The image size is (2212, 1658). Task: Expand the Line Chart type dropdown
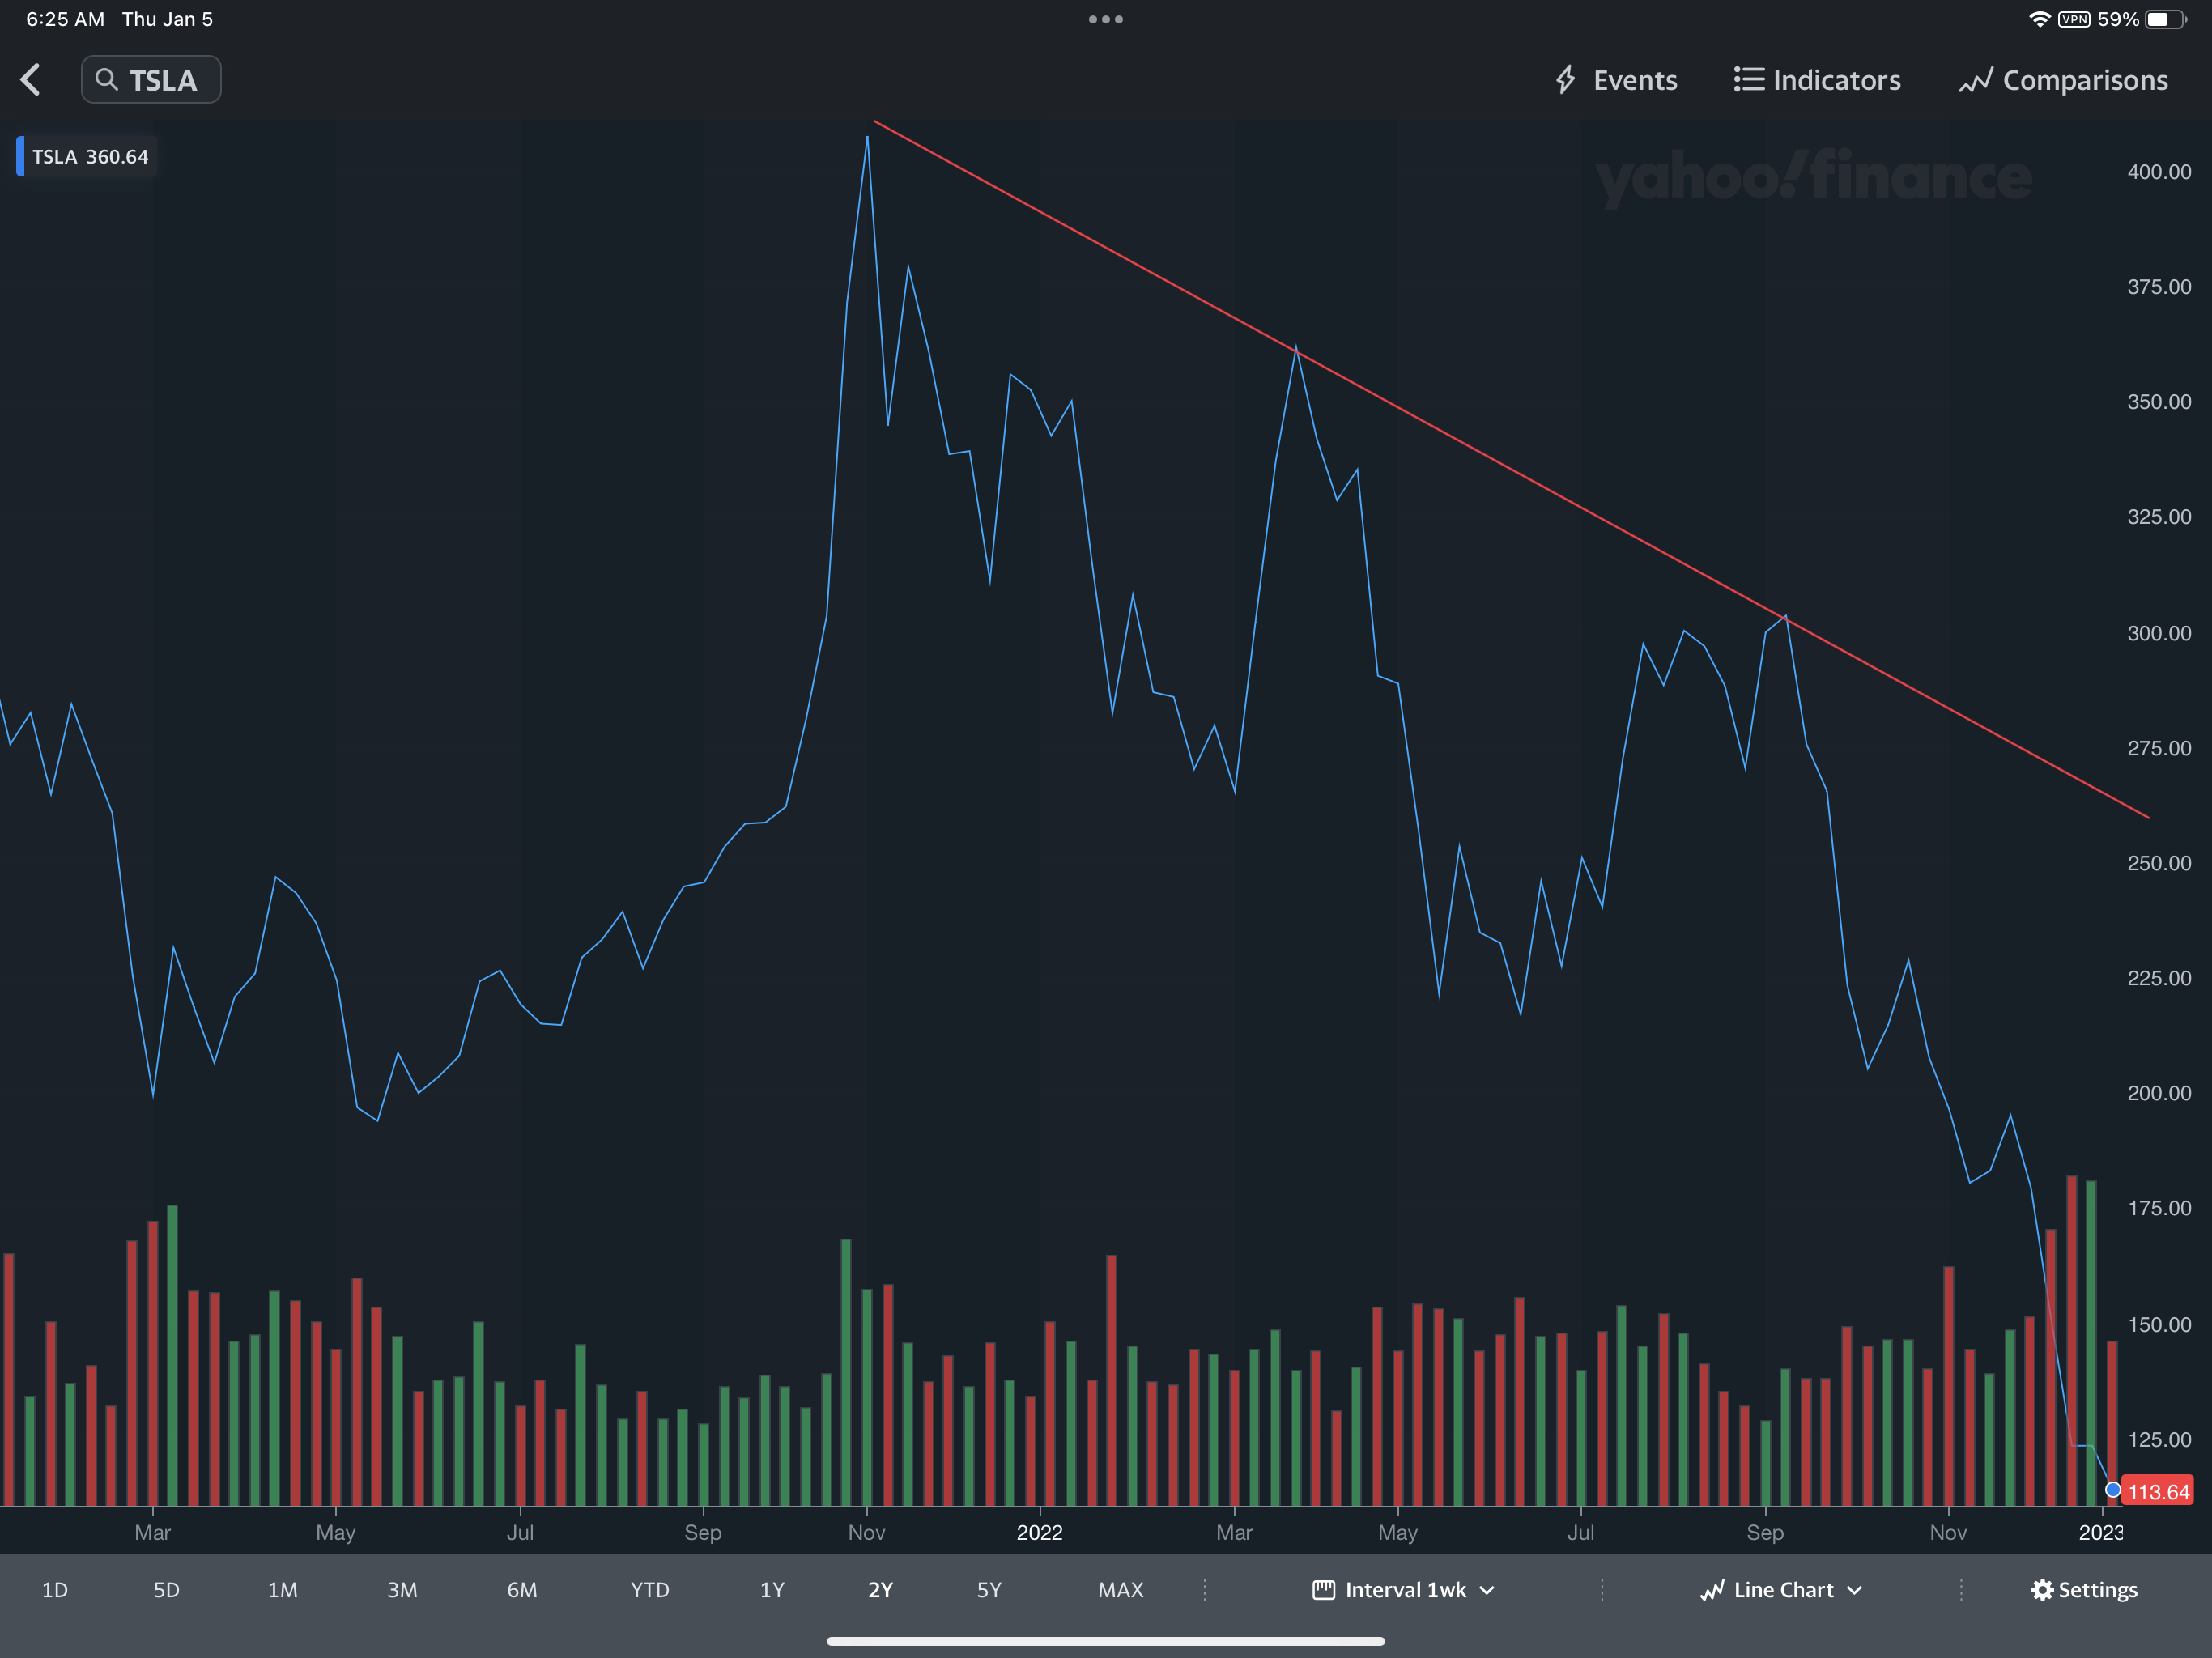(x=1781, y=1590)
